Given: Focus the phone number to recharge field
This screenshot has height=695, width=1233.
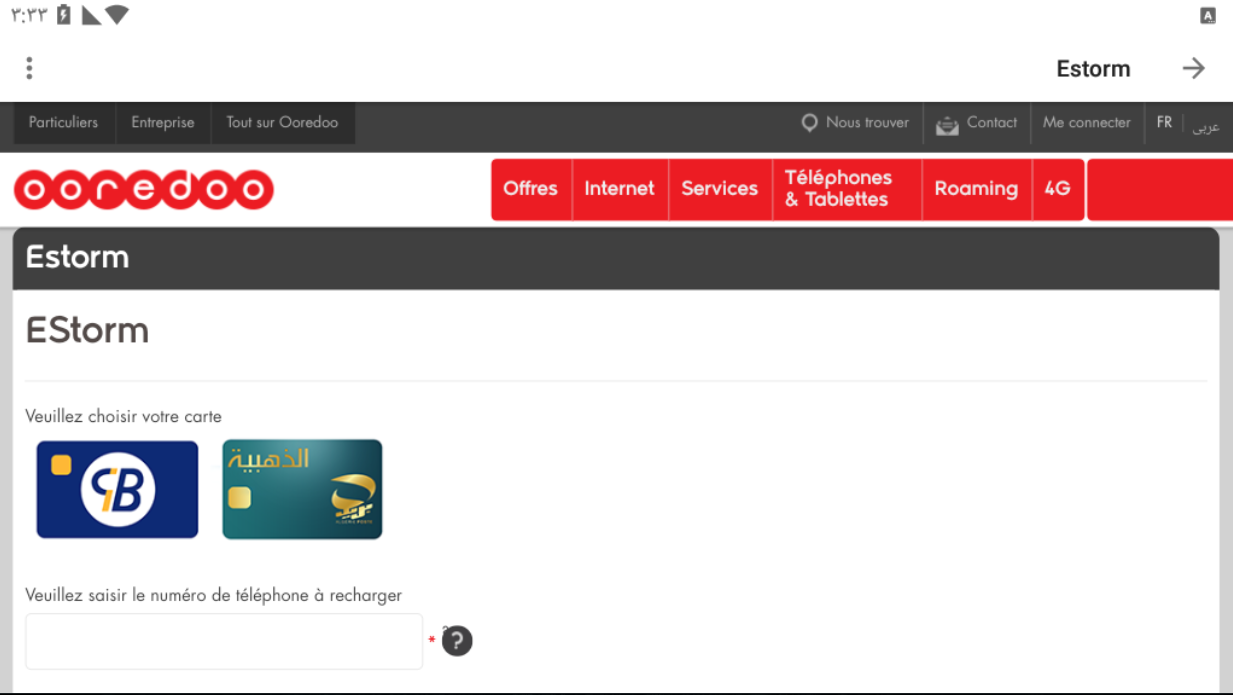Looking at the screenshot, I should click(224, 641).
